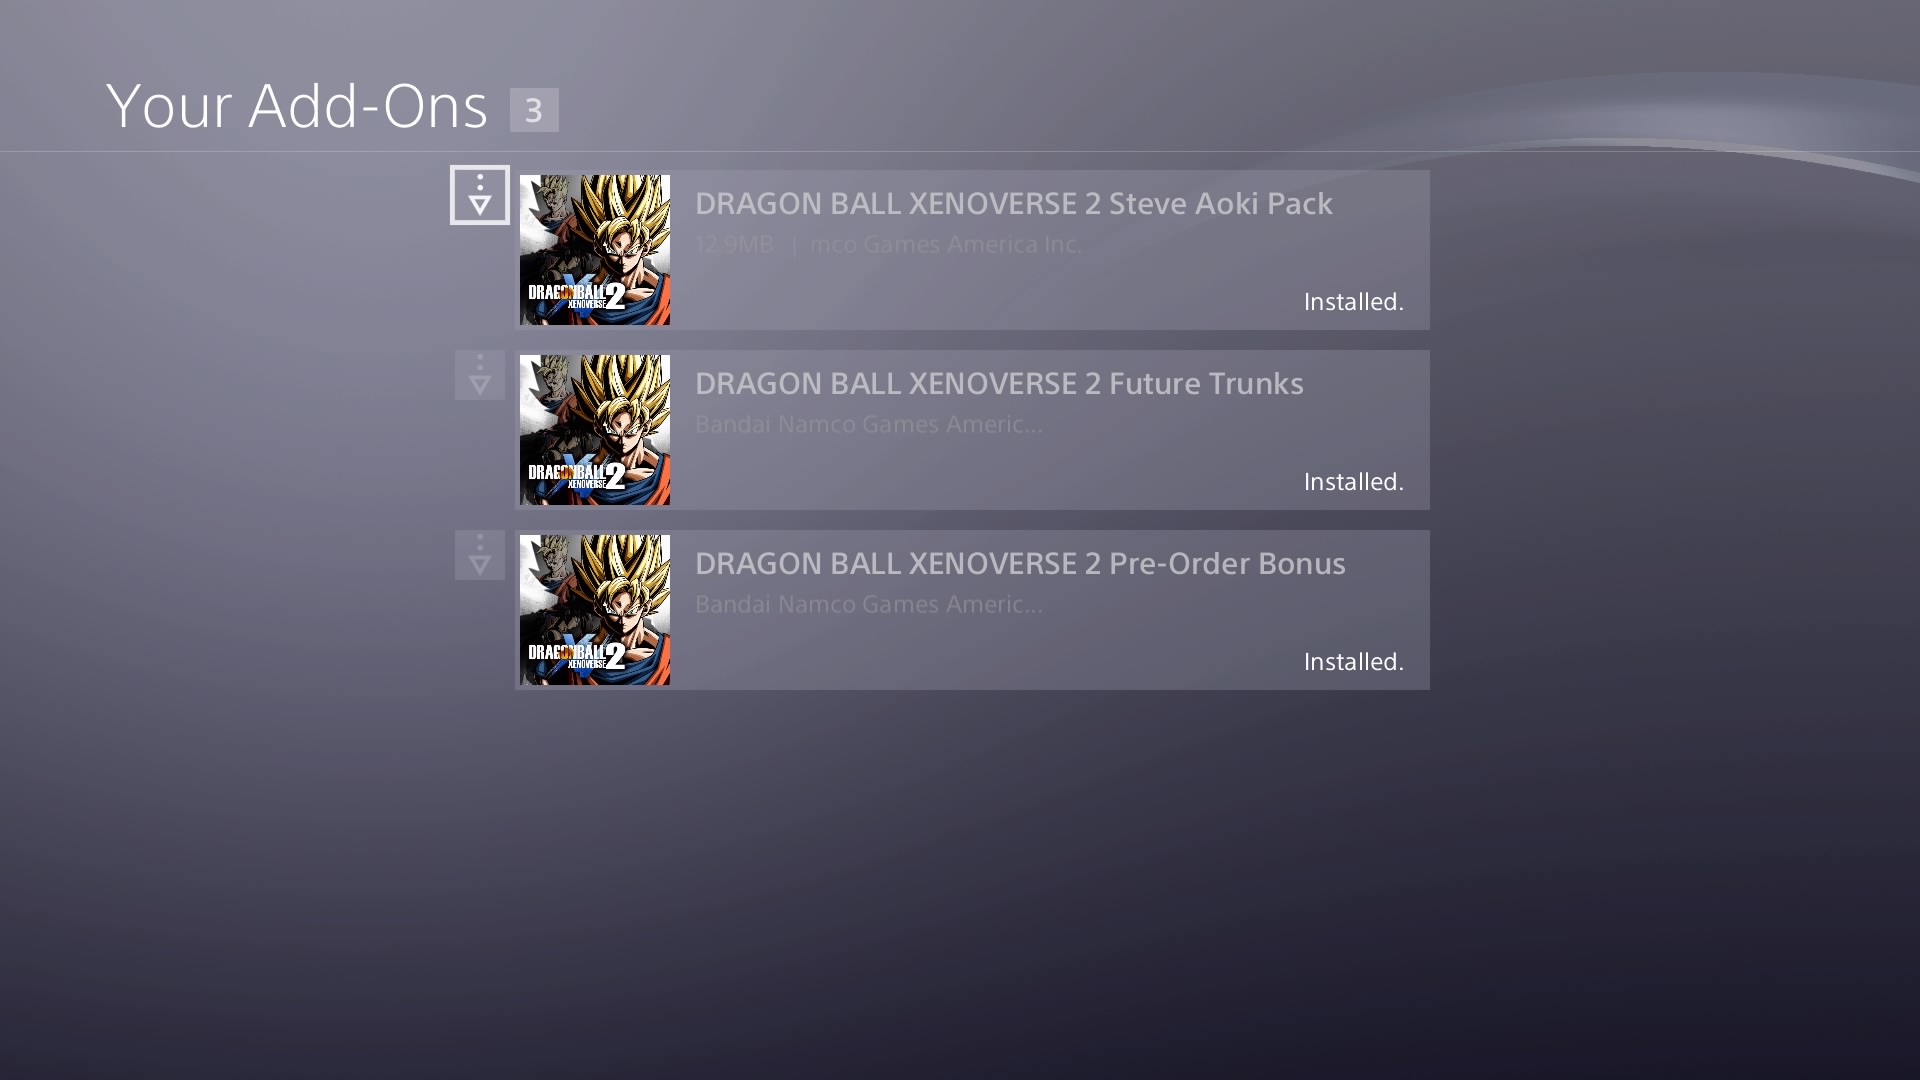
Task: Click the Games America Inc. publisher text
Action: (946, 245)
